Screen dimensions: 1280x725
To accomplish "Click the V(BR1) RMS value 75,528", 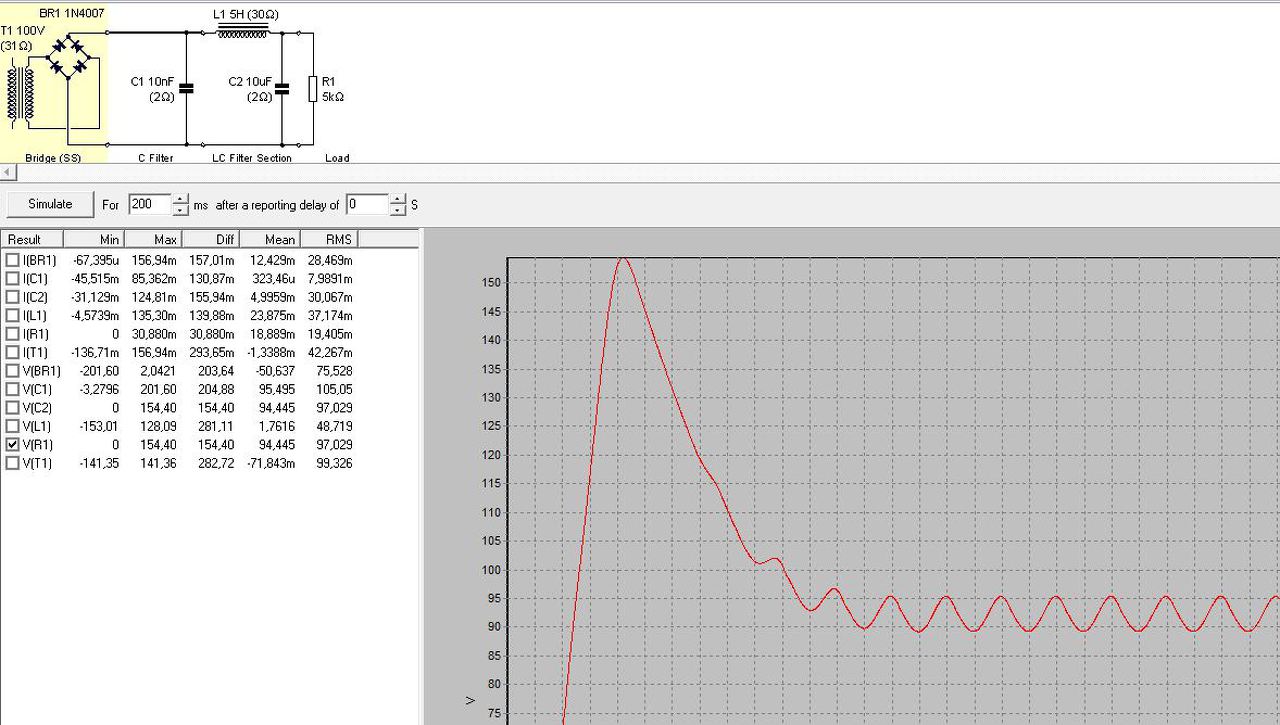I will [x=335, y=371].
